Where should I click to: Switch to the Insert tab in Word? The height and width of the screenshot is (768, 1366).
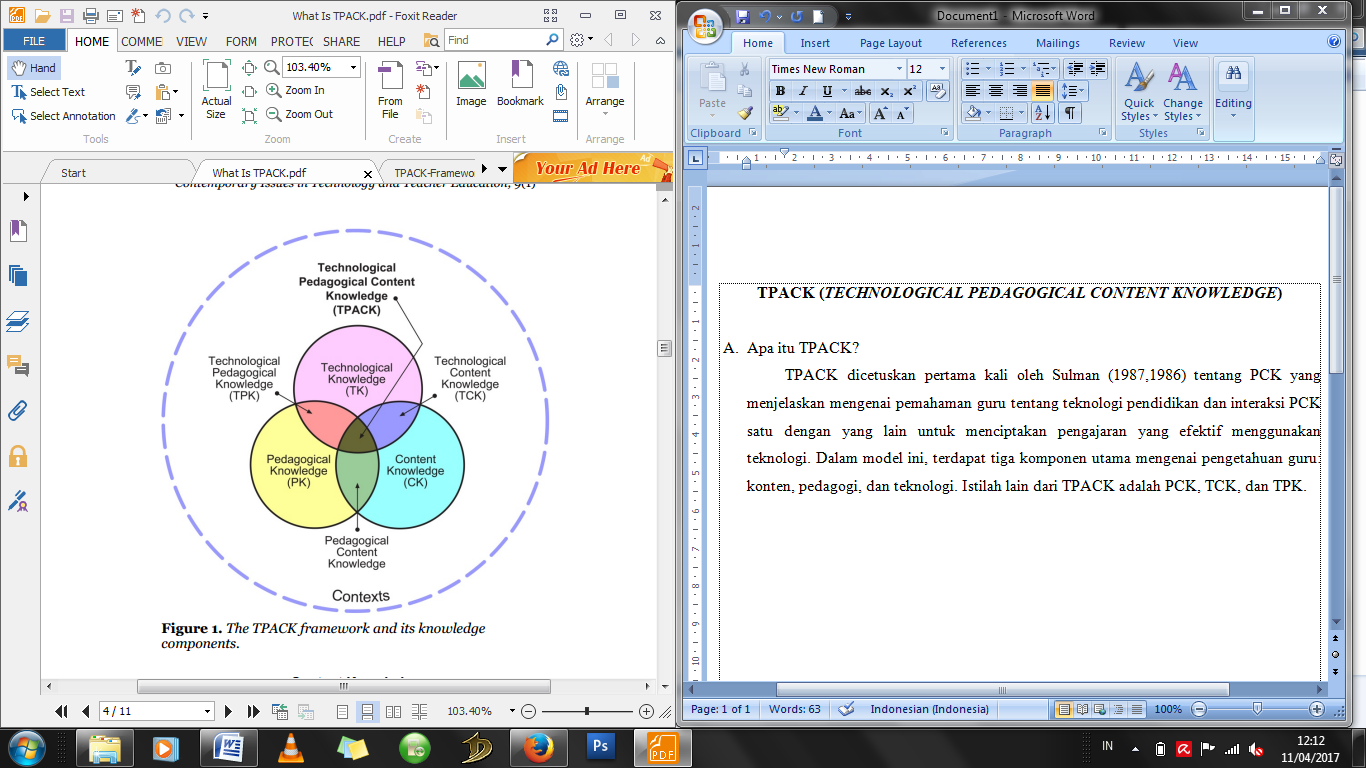[x=815, y=43]
